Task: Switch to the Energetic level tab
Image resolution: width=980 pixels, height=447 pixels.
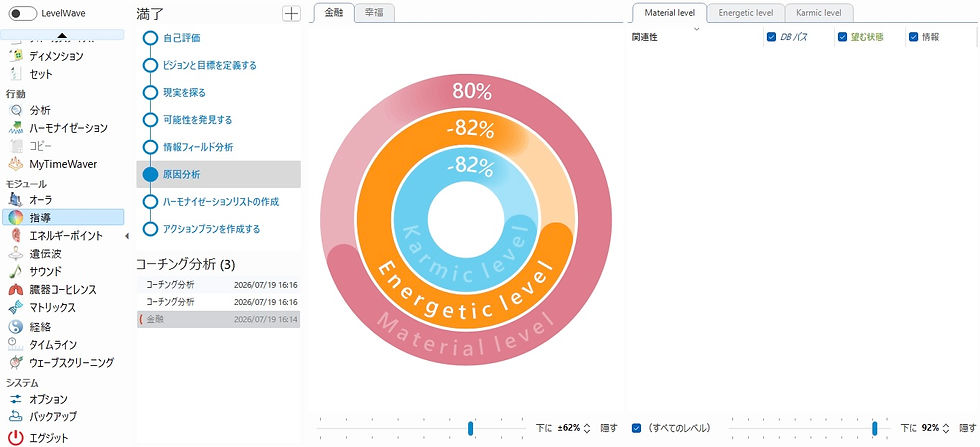Action: pos(746,13)
